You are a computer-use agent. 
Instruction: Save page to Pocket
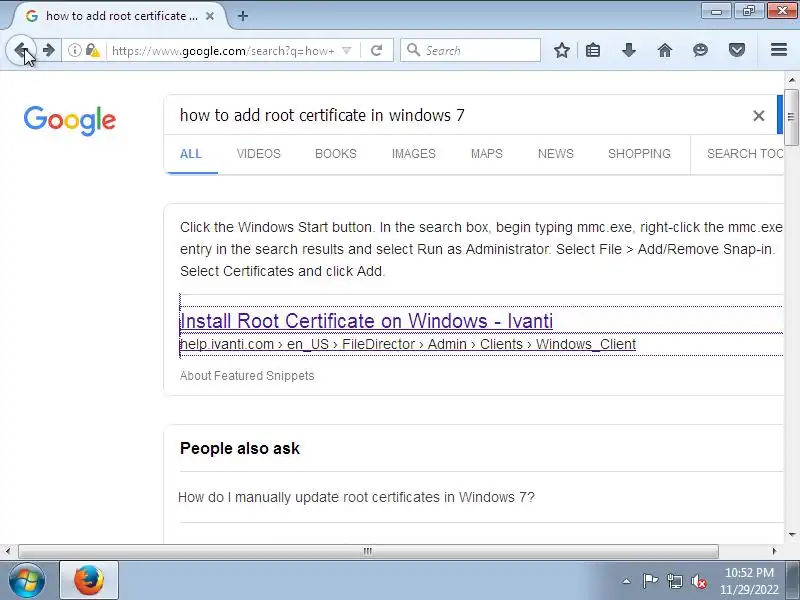point(737,50)
